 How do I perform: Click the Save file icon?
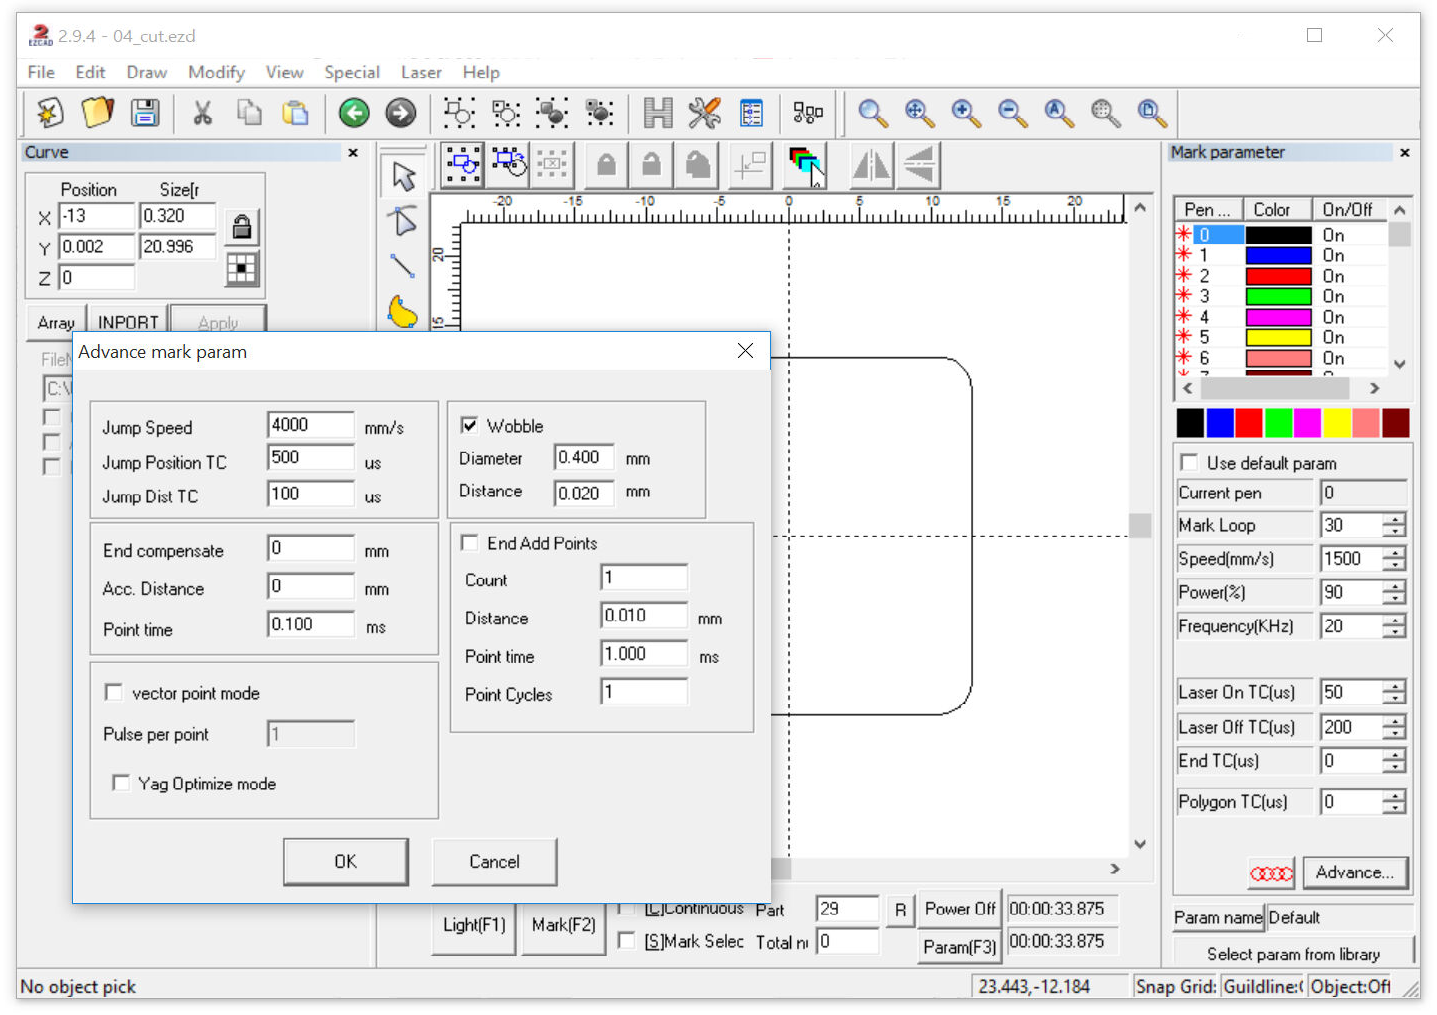click(x=145, y=113)
